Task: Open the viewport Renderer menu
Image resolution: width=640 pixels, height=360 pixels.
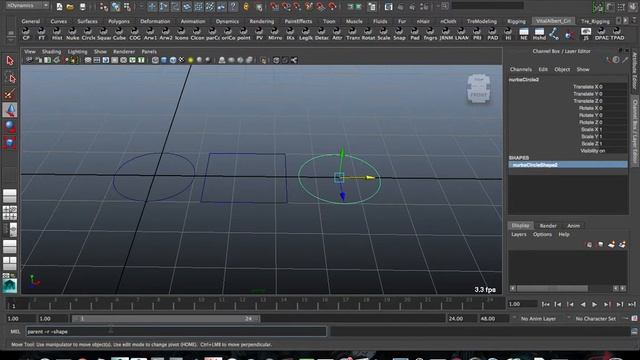Action: 124,52
